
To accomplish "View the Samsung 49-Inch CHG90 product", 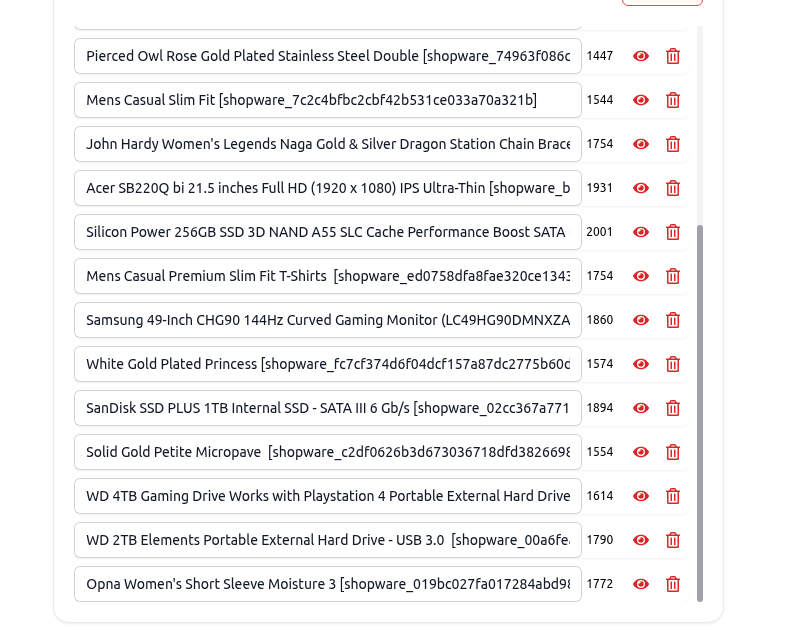I will [641, 320].
